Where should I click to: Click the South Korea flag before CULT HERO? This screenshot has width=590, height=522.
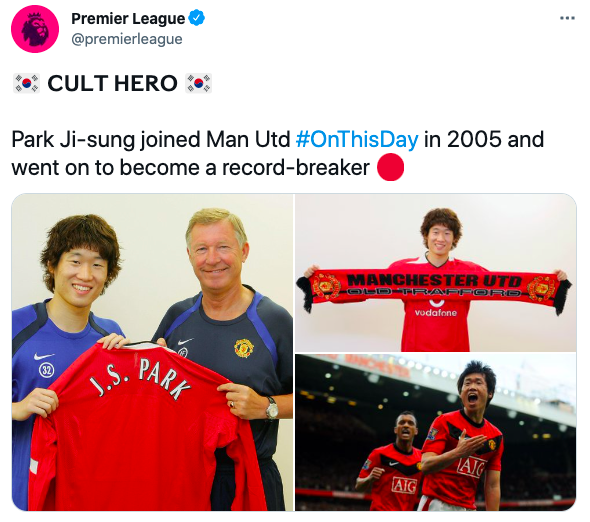[26, 83]
